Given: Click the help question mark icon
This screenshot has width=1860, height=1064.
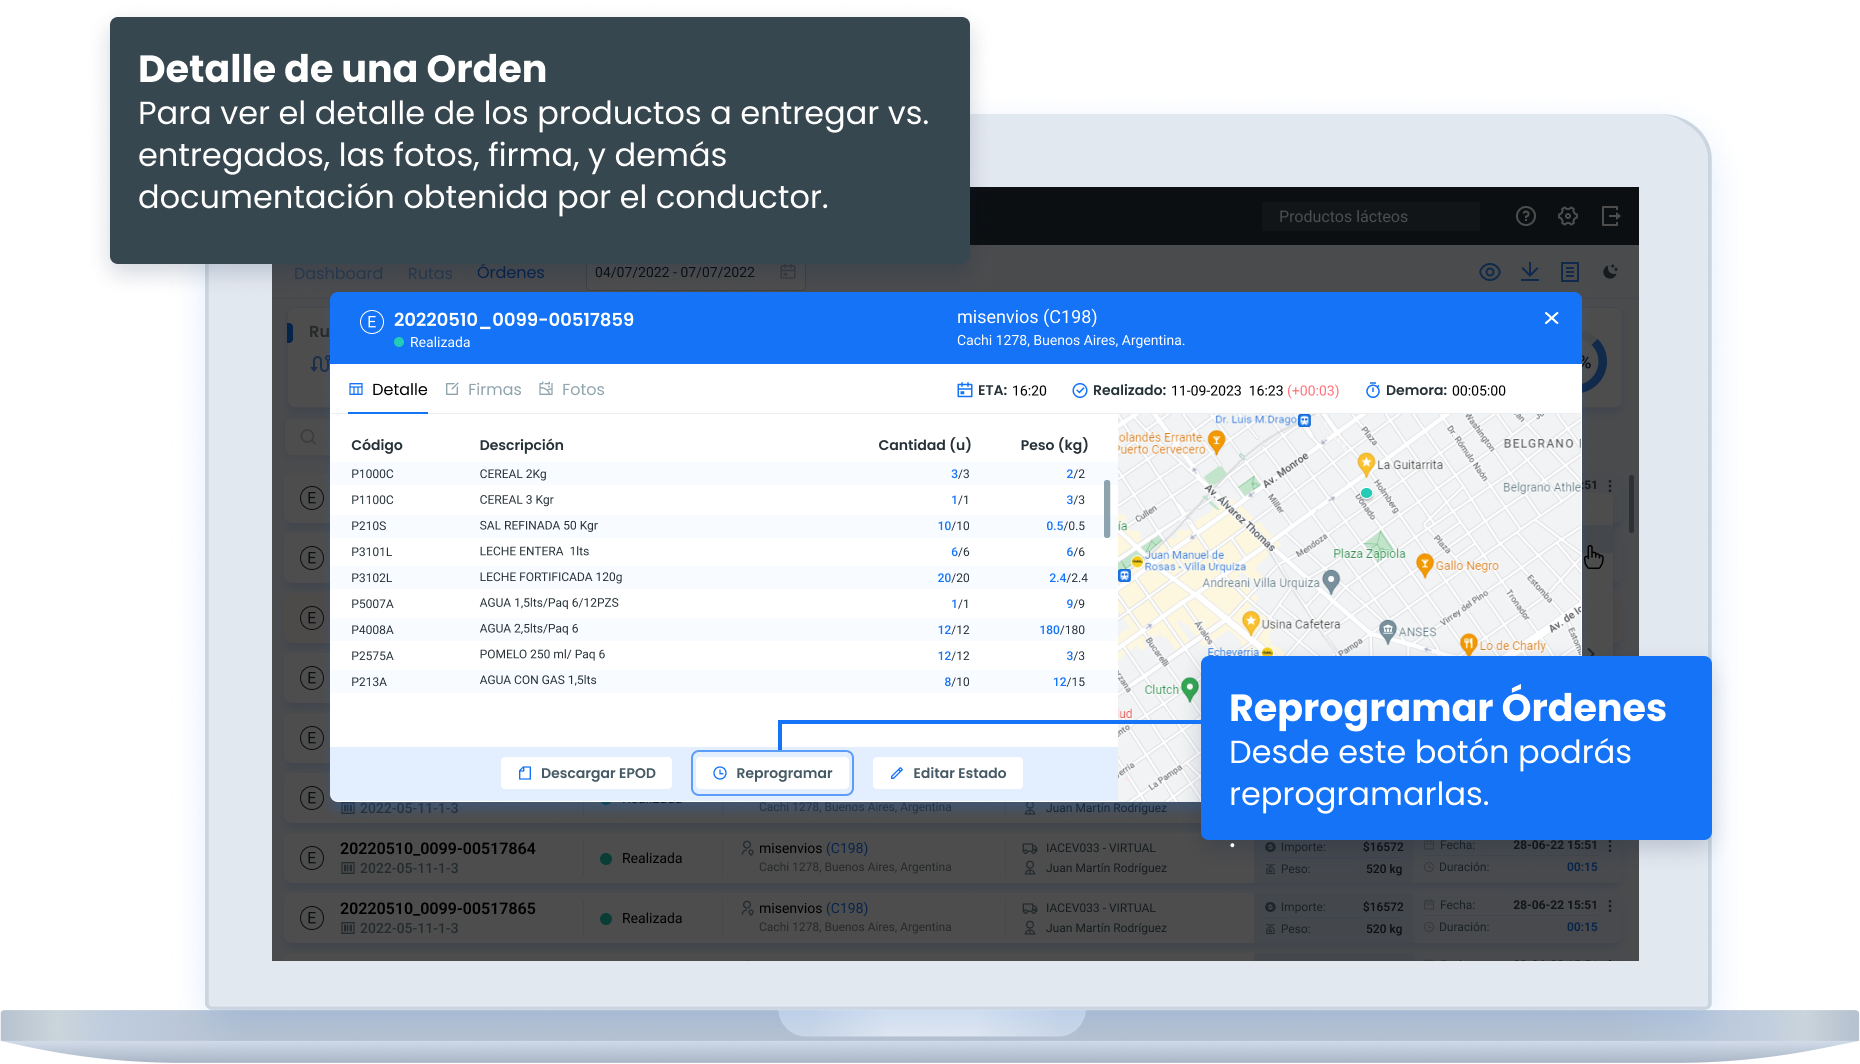Looking at the screenshot, I should [1525, 216].
